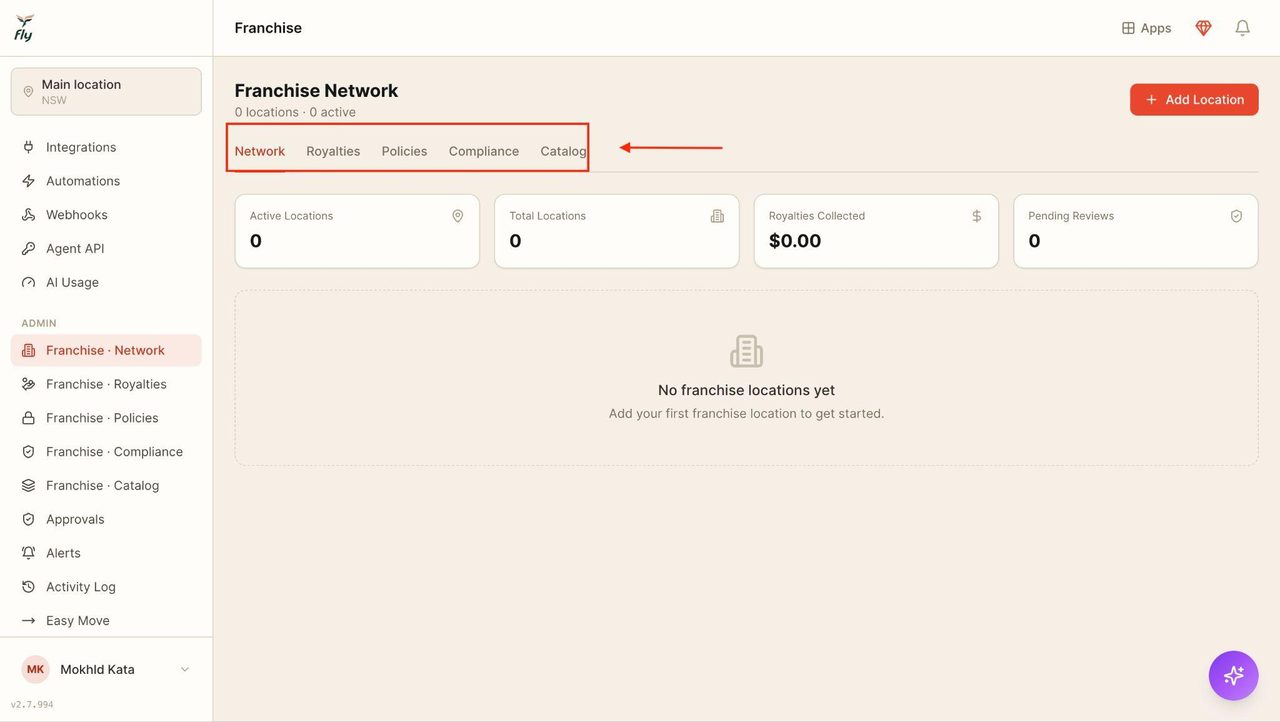Open the Activity Log page

coord(106,587)
